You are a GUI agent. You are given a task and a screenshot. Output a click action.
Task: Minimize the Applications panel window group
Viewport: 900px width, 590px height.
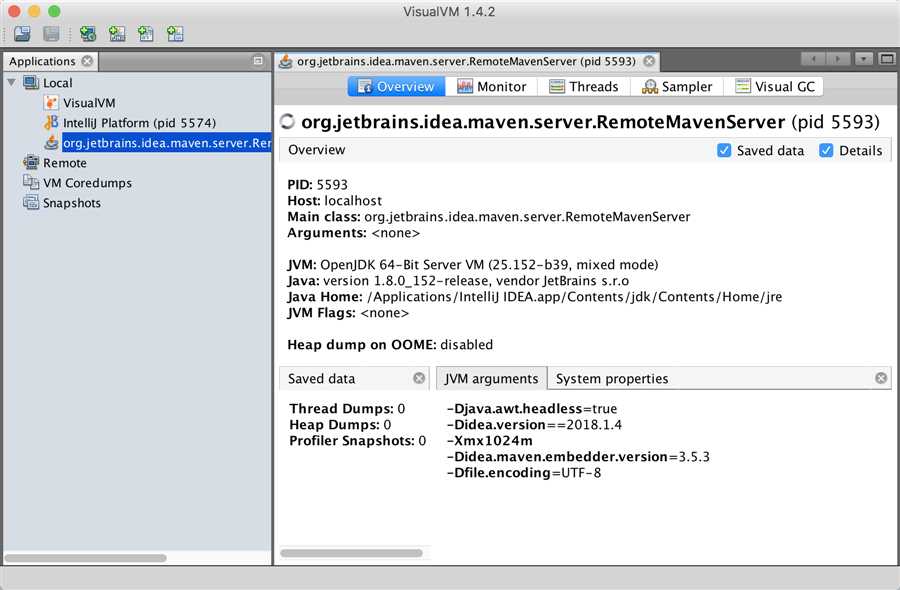(258, 60)
